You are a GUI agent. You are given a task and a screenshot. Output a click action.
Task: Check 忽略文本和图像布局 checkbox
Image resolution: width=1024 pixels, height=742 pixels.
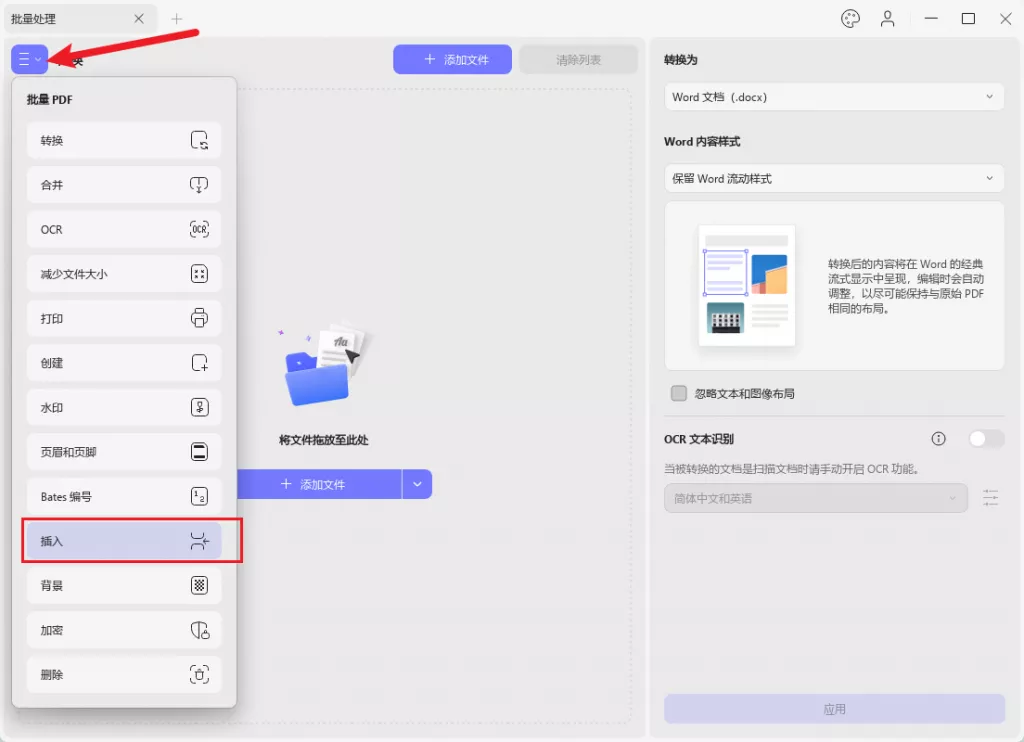click(x=679, y=393)
